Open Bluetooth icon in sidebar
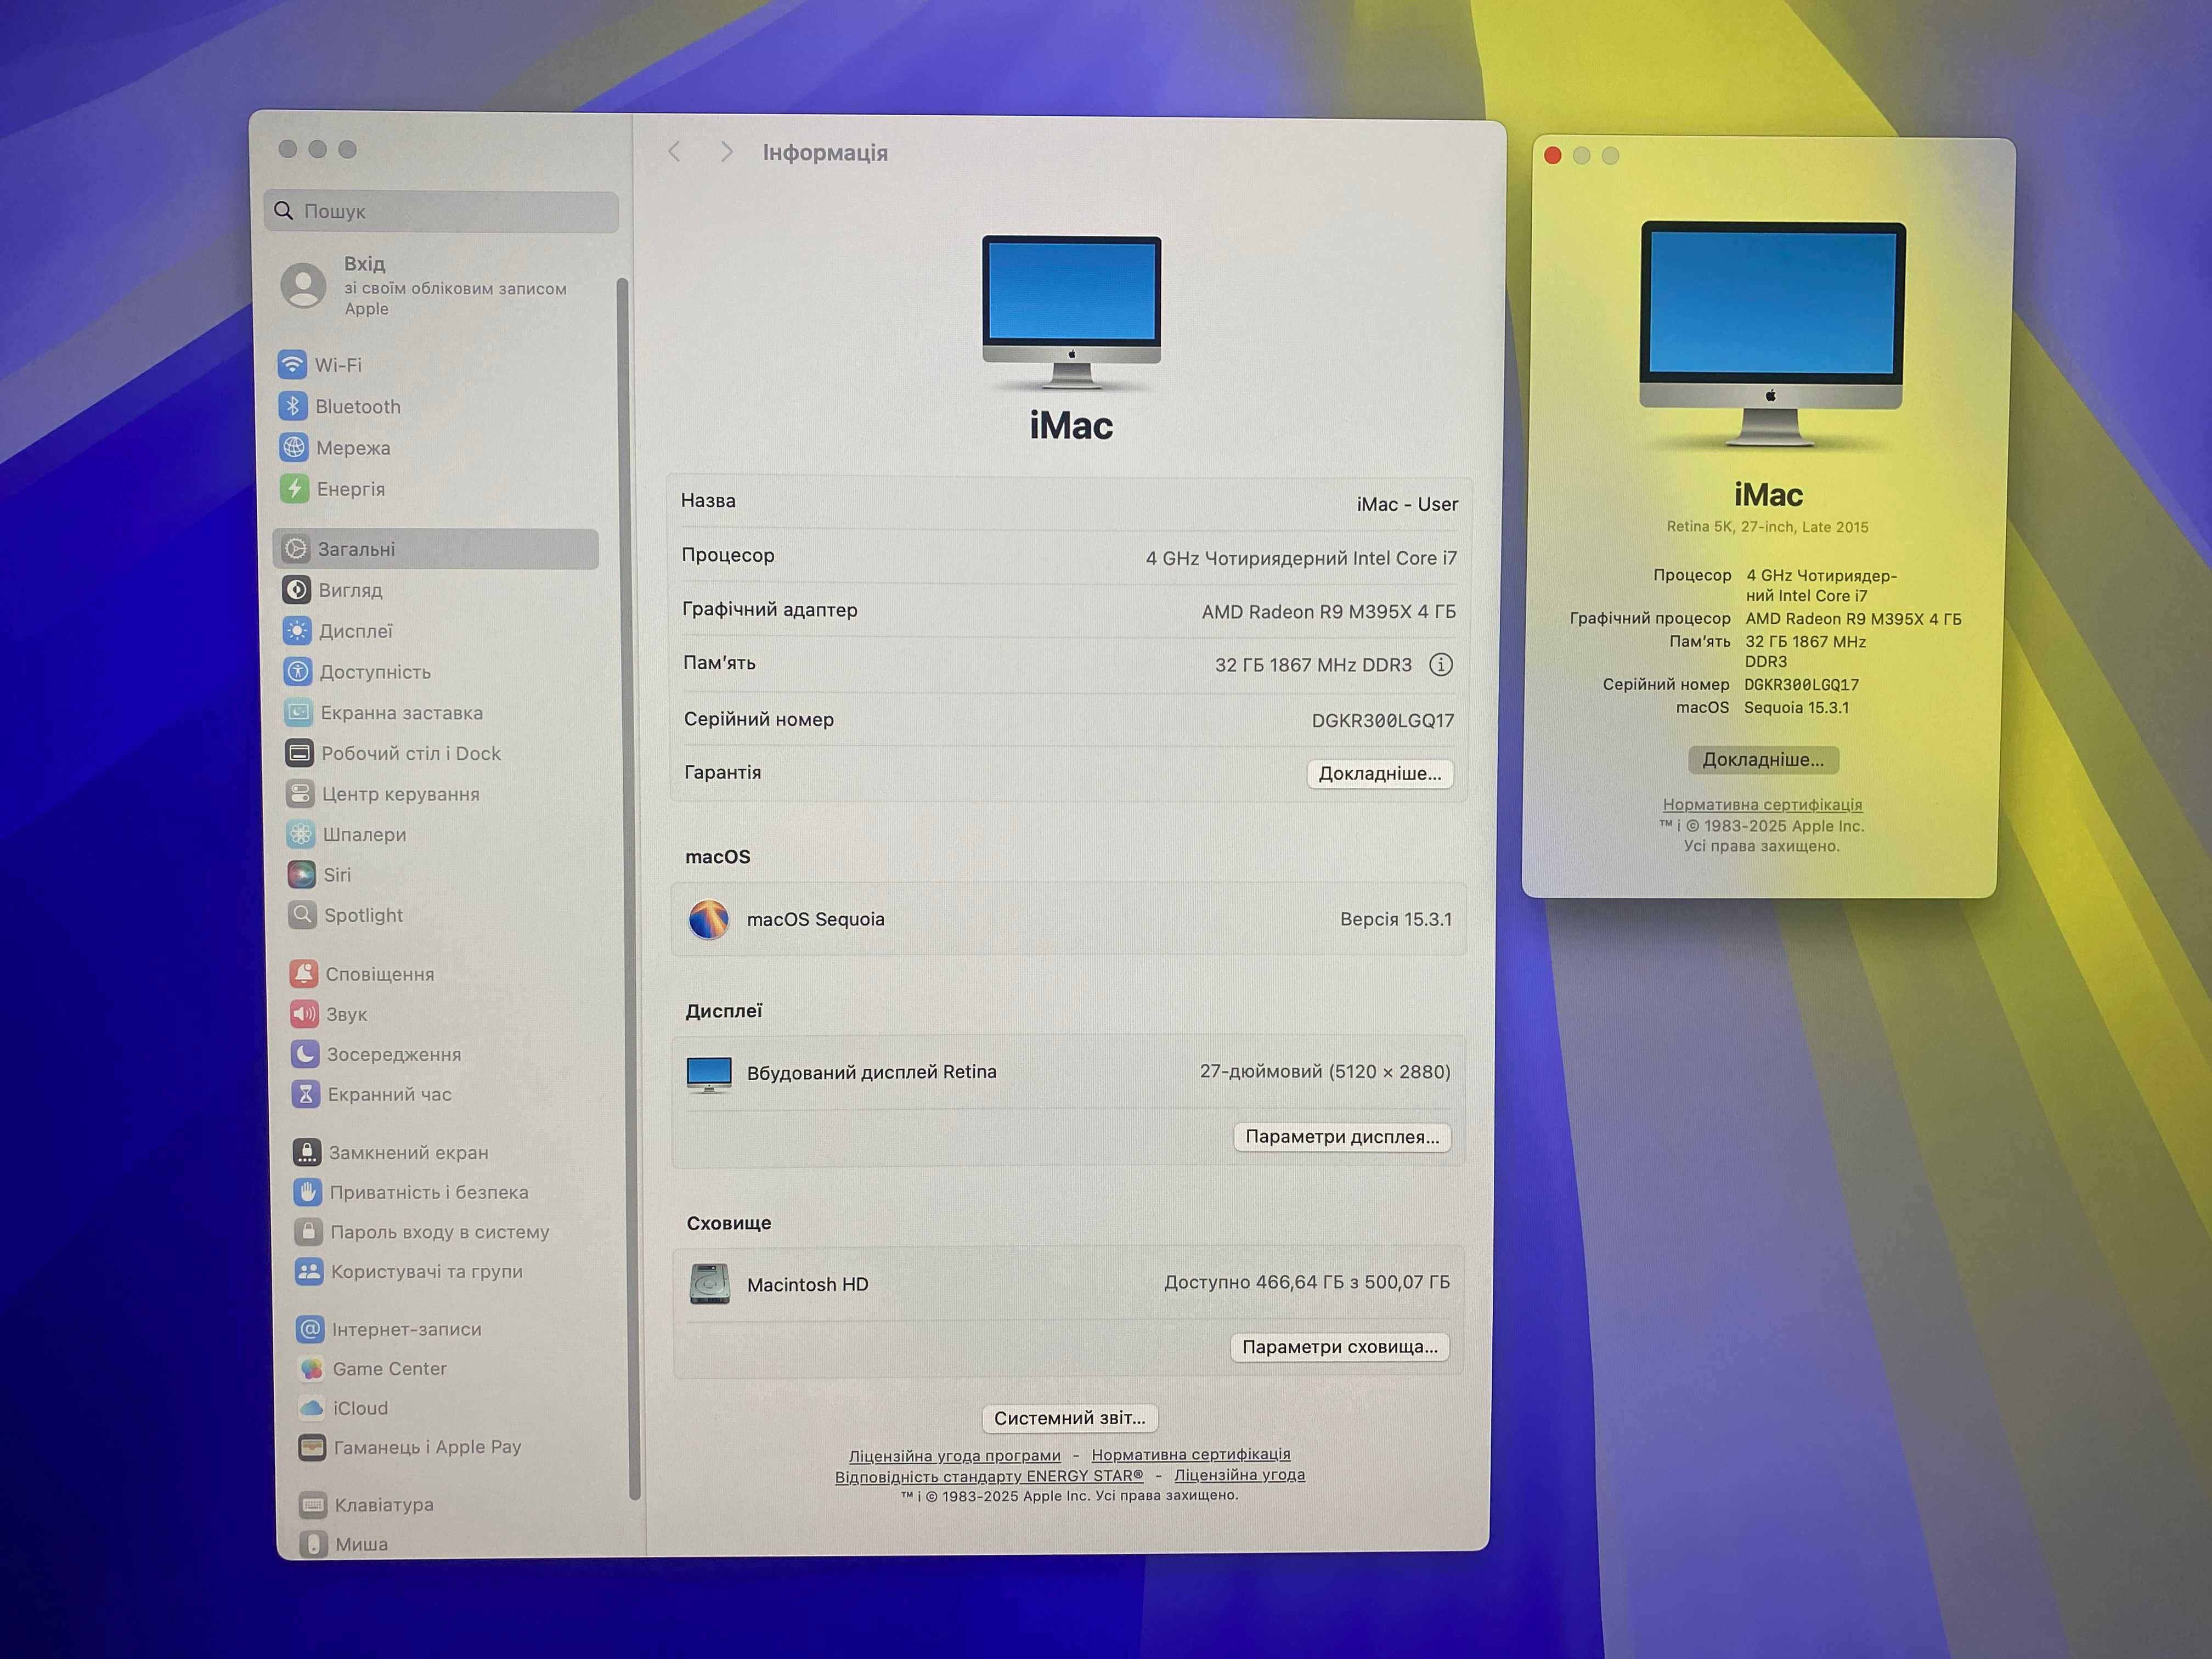The height and width of the screenshot is (1659, 2212). click(x=293, y=406)
